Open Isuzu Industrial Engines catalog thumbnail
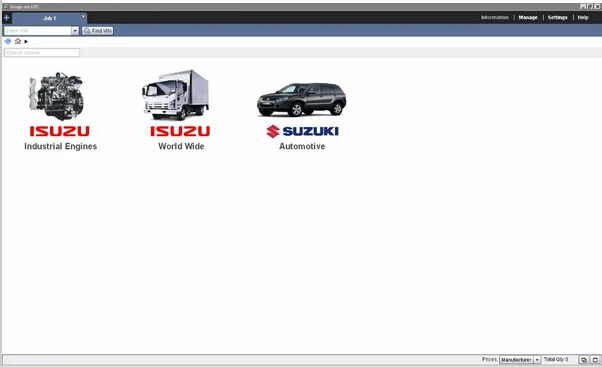602x367 pixels. tap(57, 96)
